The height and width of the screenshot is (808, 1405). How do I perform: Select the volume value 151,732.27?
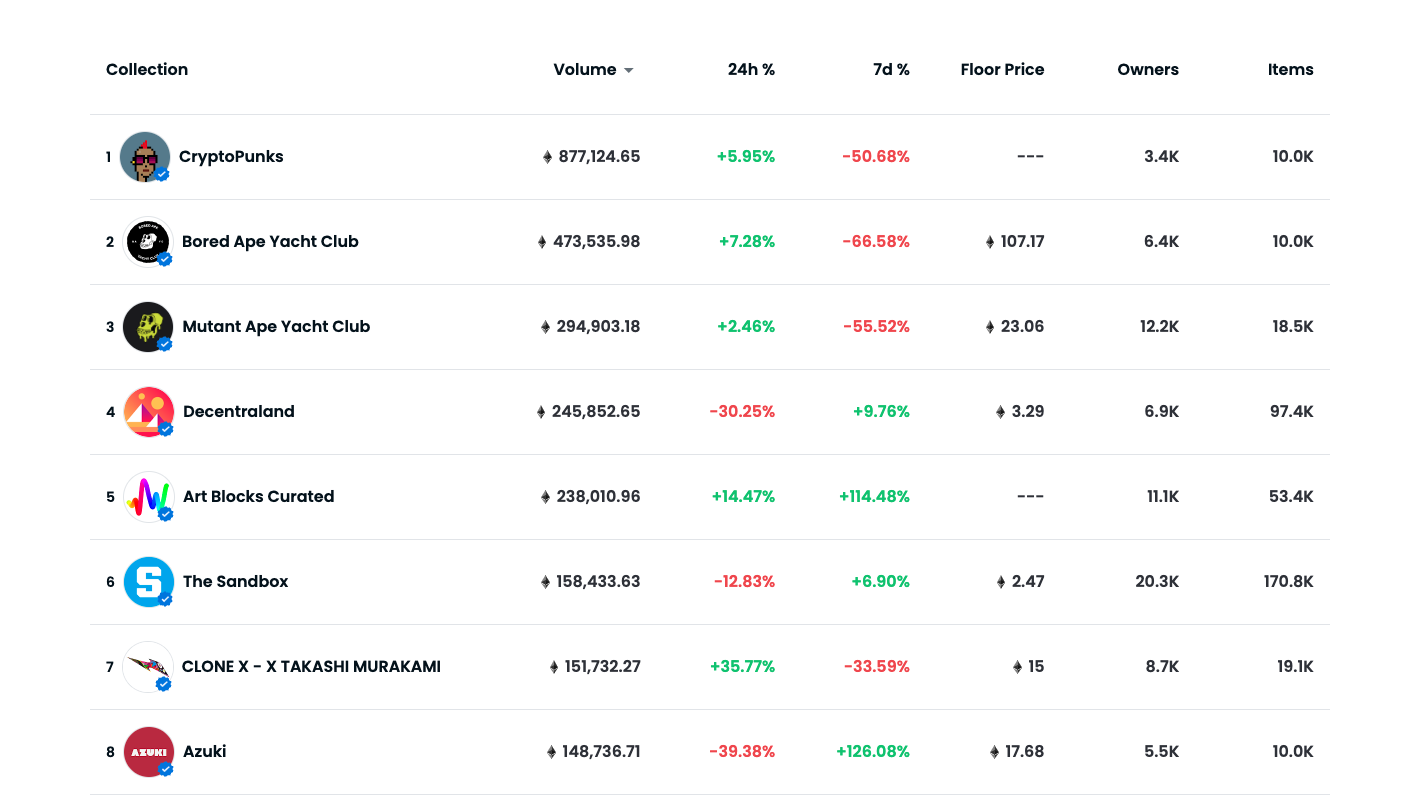pyautogui.click(x=603, y=667)
